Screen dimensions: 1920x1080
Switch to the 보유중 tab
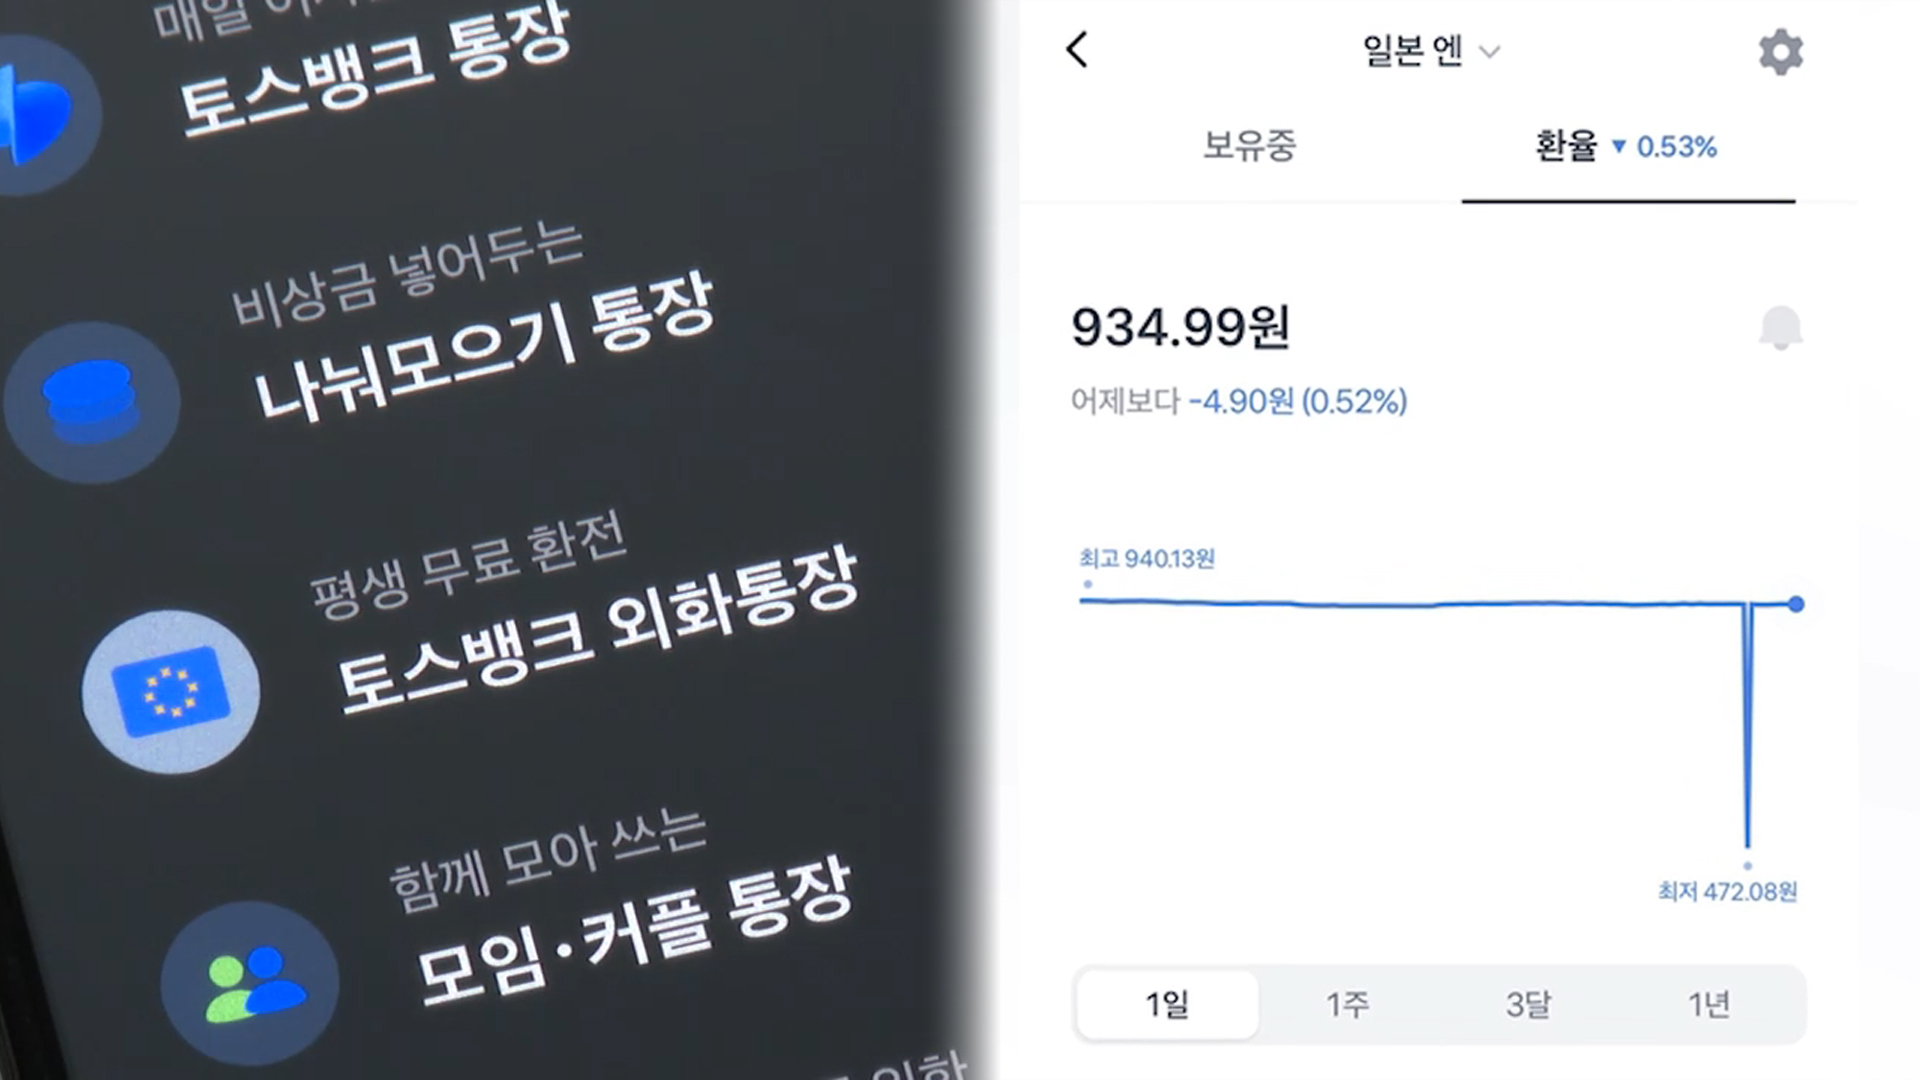[1249, 146]
